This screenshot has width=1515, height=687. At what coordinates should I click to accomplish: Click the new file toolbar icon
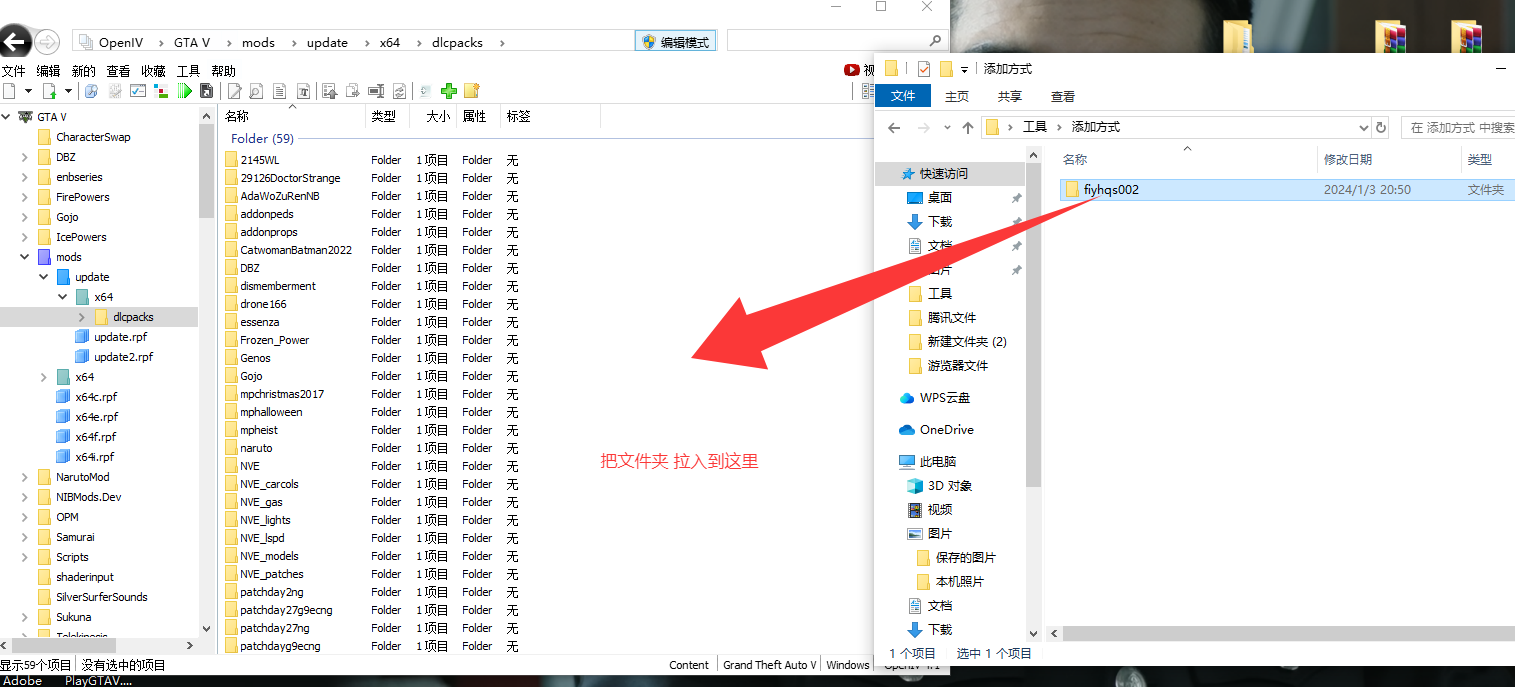(9, 91)
